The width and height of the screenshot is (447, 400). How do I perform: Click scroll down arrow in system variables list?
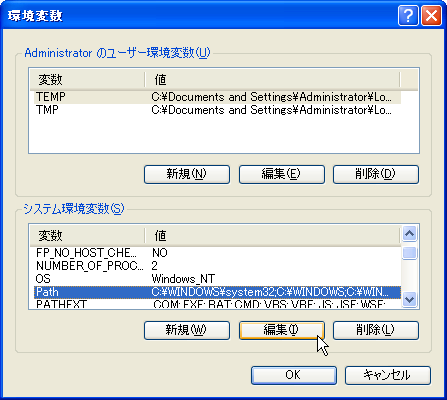[x=409, y=300]
